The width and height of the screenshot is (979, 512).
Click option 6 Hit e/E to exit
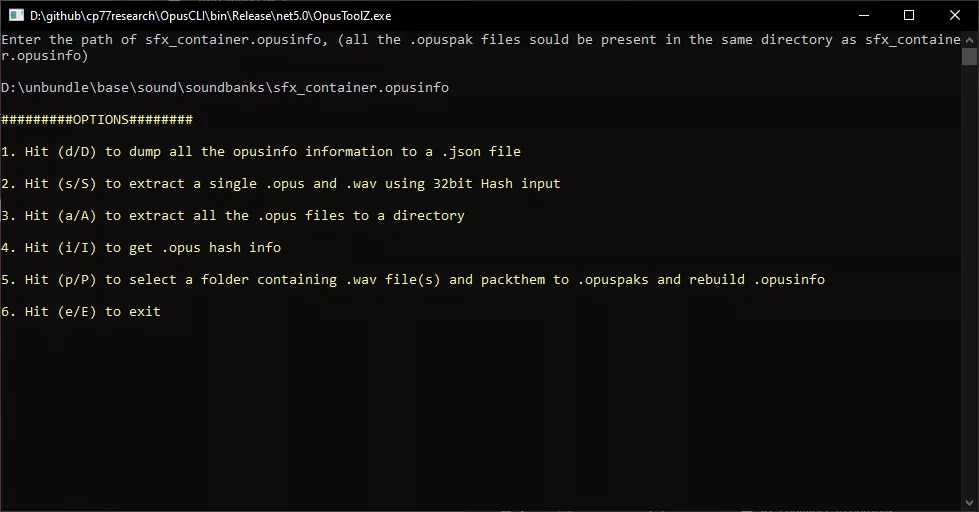[x=81, y=311]
